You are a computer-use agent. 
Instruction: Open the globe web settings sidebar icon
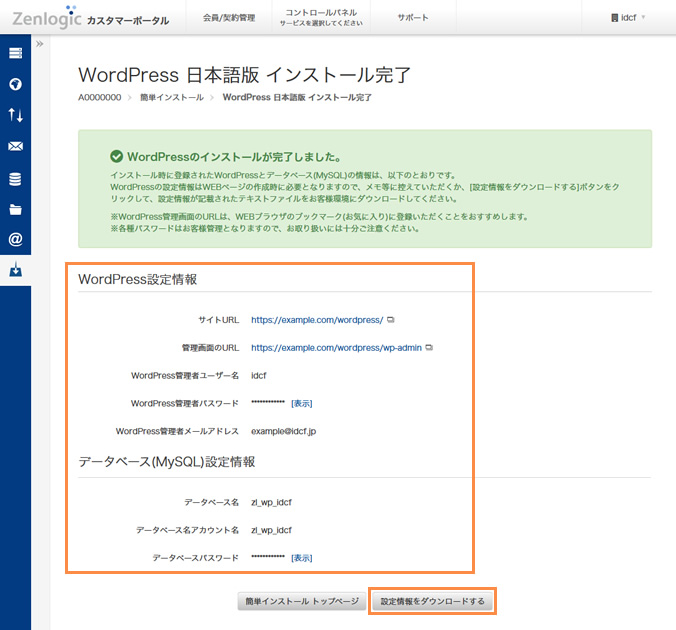click(16, 84)
